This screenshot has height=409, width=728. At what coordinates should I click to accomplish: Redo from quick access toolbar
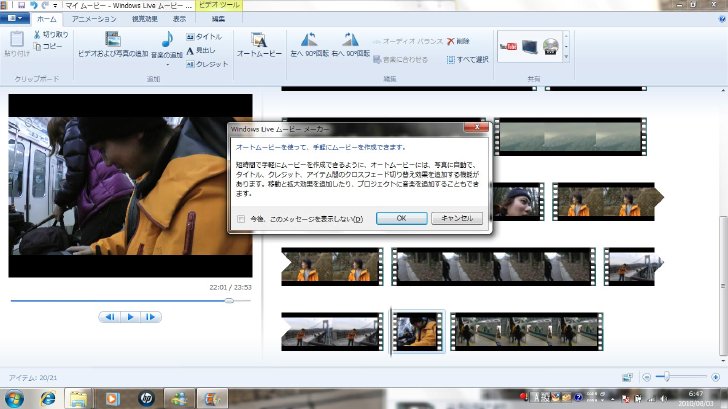[45, 5]
